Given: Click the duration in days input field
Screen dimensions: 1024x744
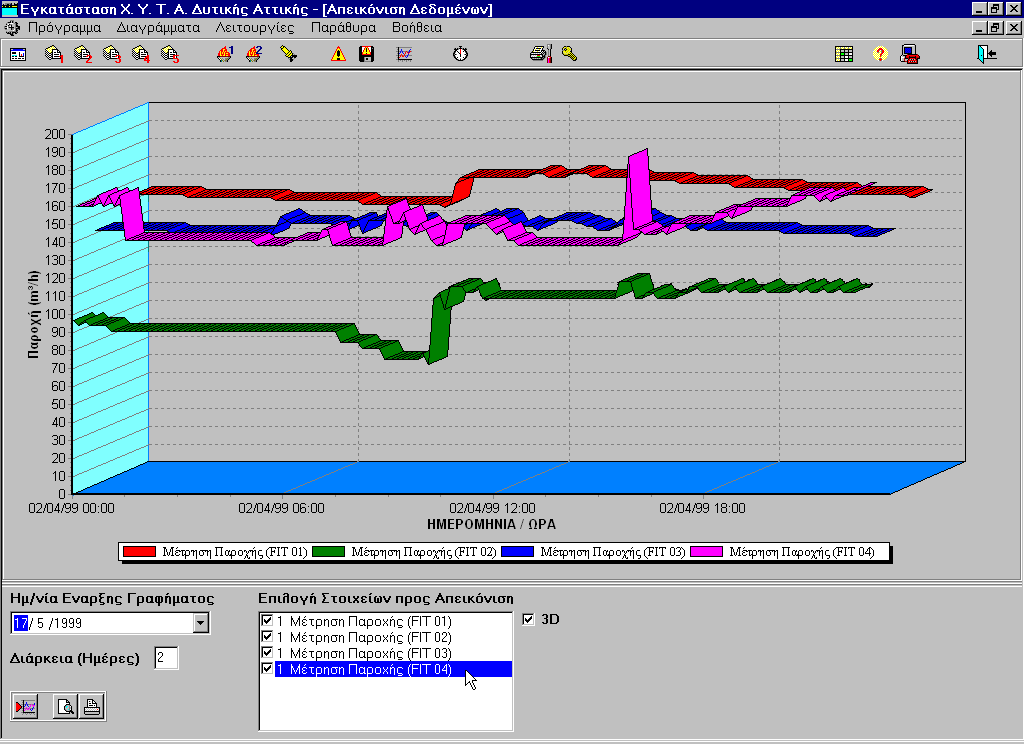Looking at the screenshot, I should pyautogui.click(x=165, y=658).
